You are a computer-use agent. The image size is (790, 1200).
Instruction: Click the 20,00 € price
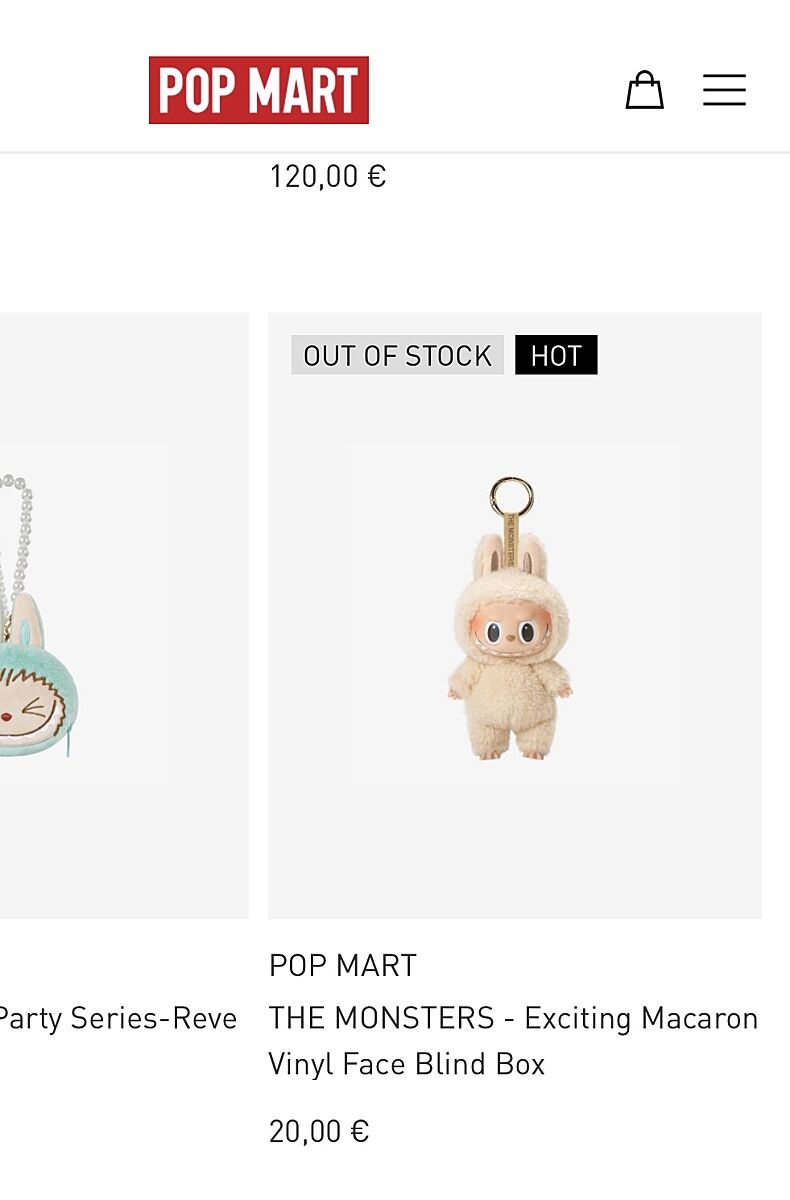319,1131
